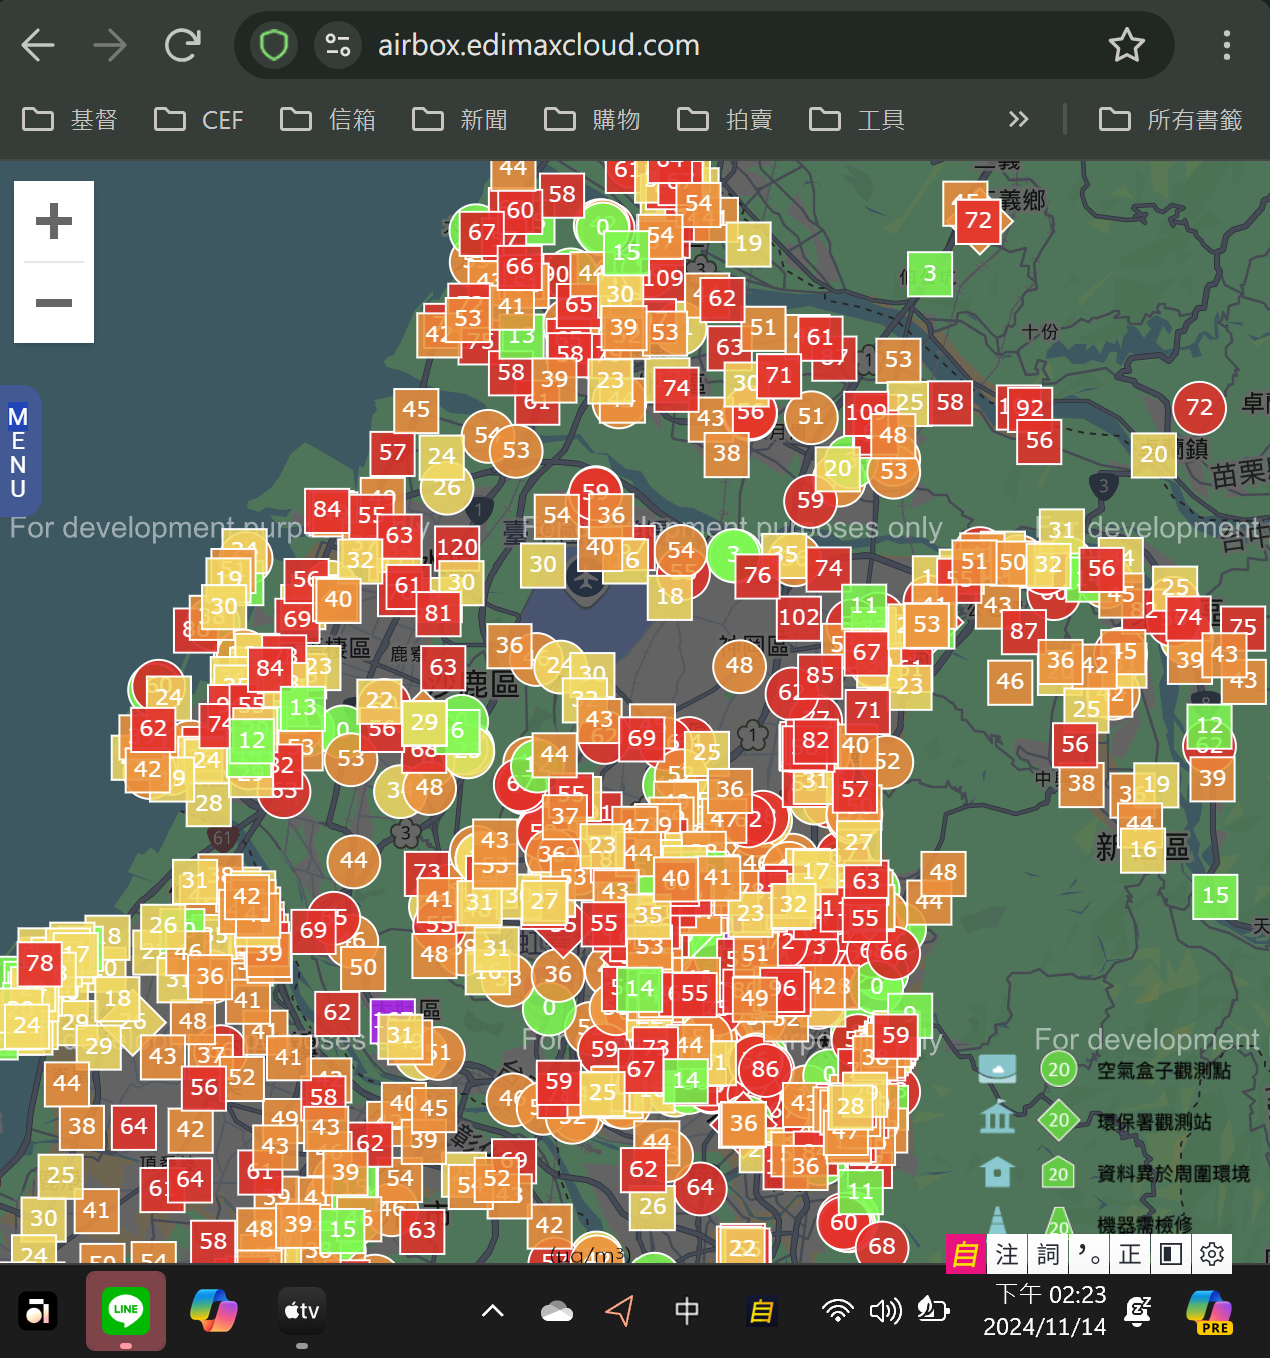Viewport: 1270px width, 1358px height.
Task: Click the red 87 air quality marker
Action: tap(1023, 631)
